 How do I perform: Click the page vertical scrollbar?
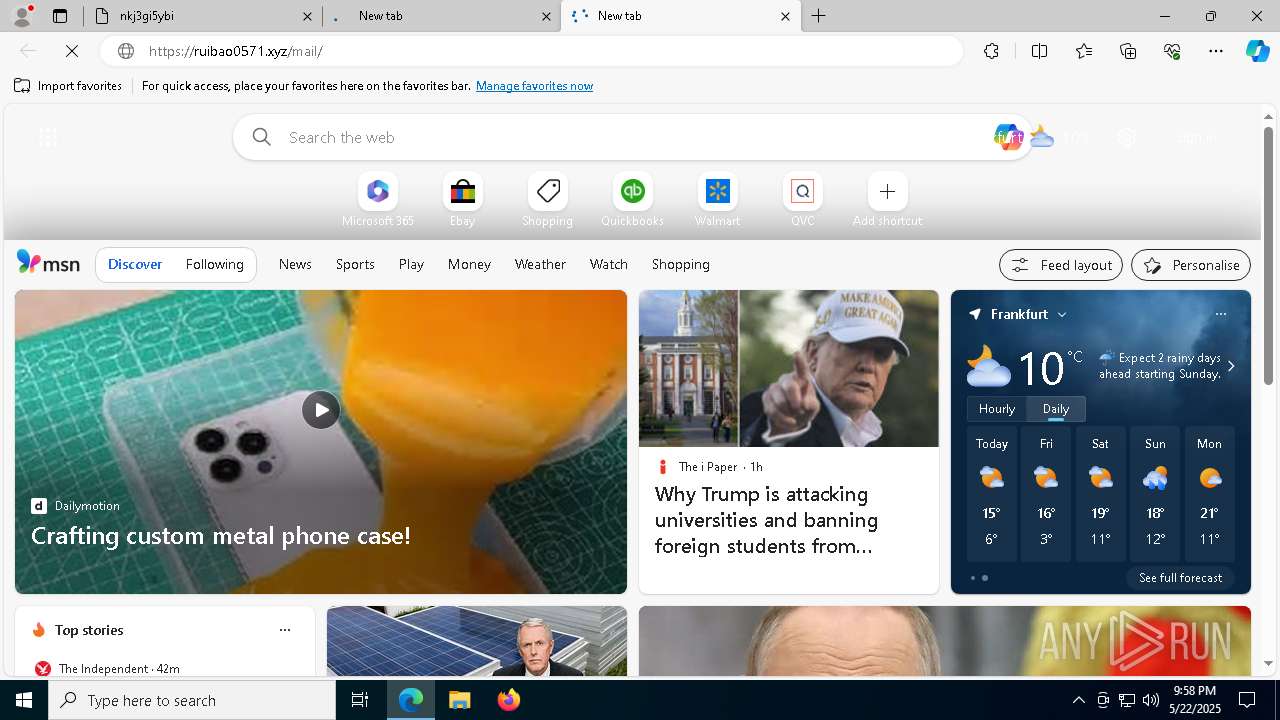click(x=1269, y=256)
